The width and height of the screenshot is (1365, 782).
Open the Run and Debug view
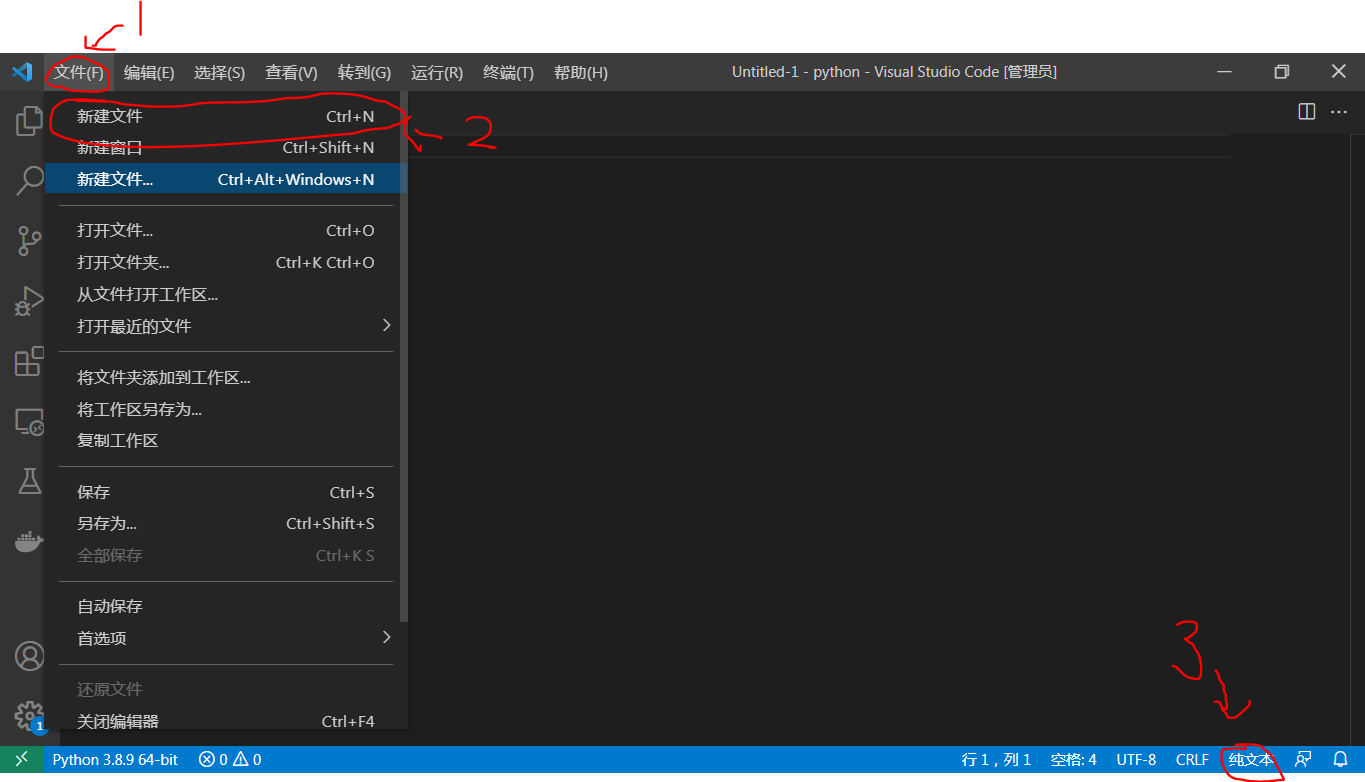point(28,301)
